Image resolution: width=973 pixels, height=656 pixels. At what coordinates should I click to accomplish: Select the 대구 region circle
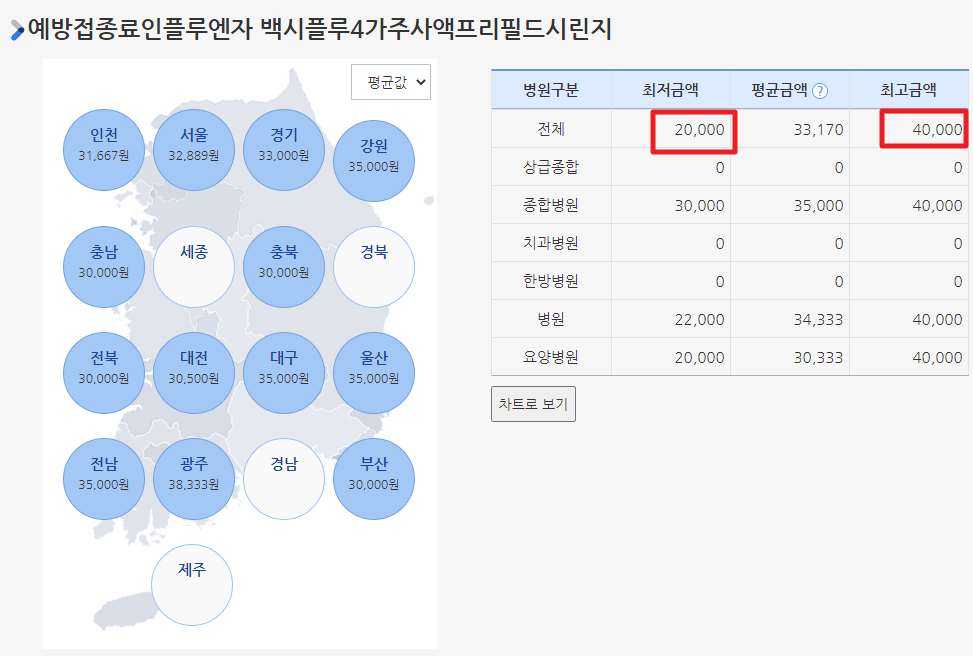[284, 373]
